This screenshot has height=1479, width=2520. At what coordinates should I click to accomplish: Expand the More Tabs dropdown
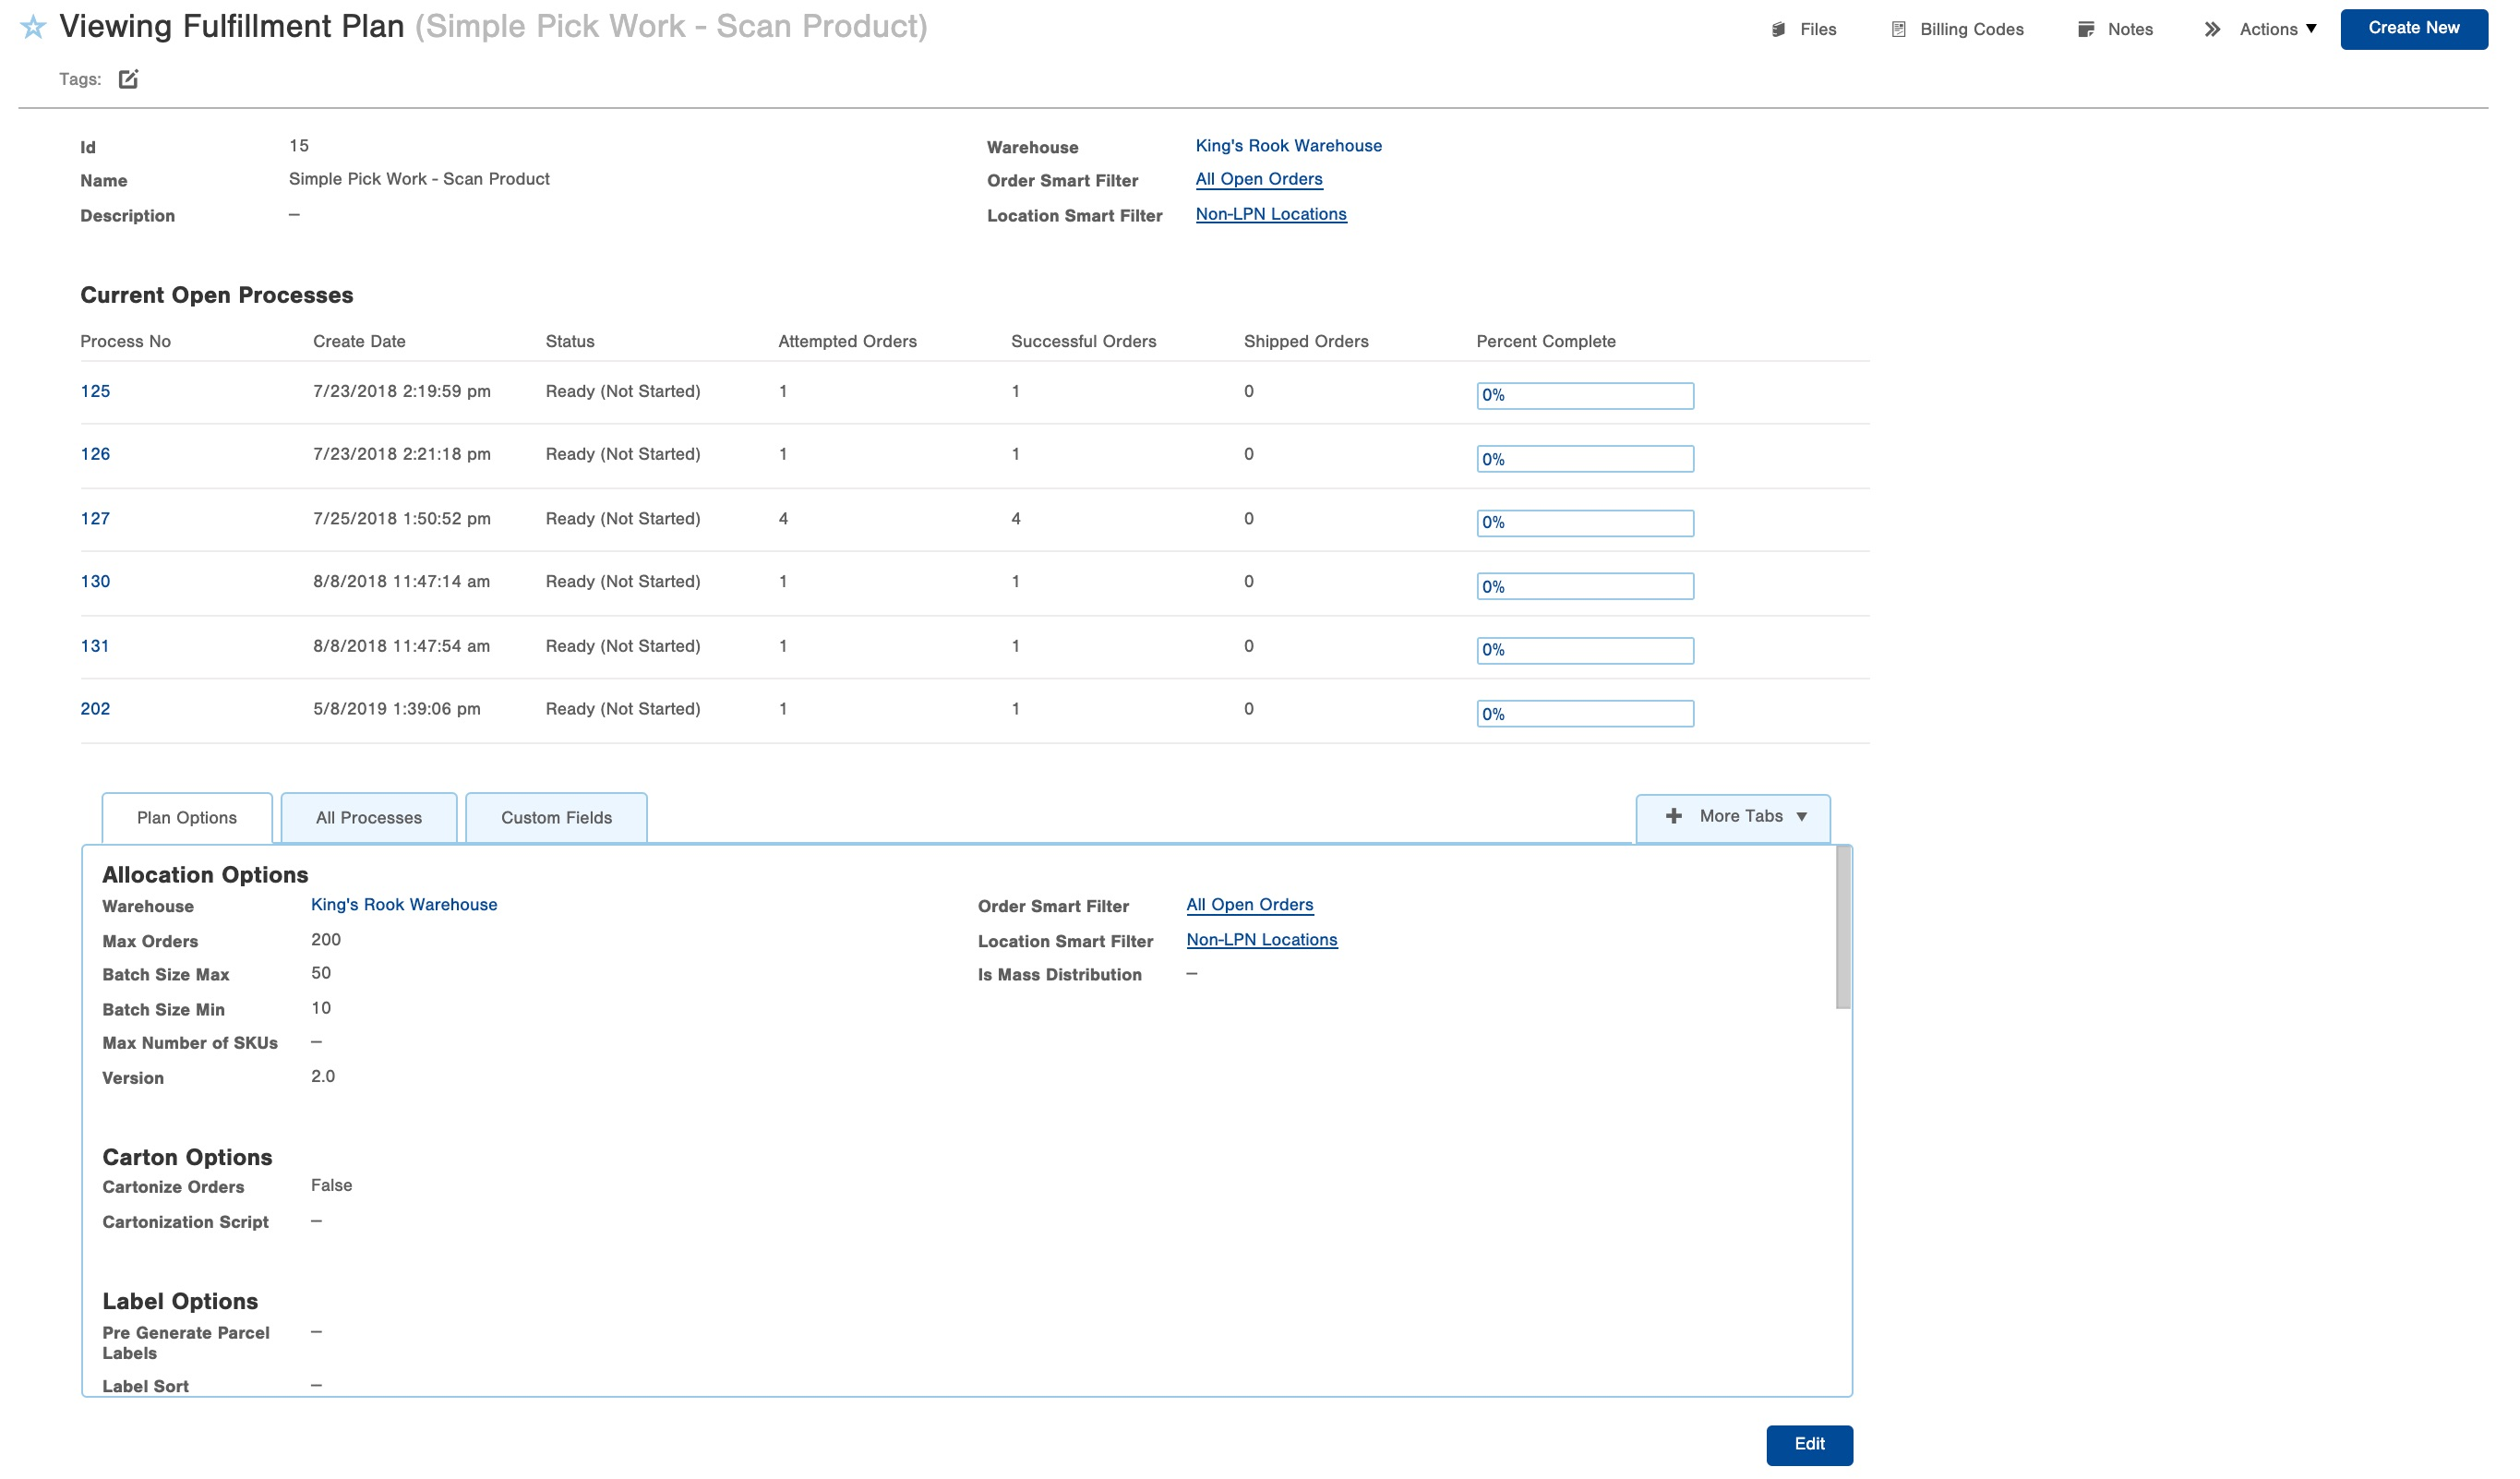[x=1802, y=817]
